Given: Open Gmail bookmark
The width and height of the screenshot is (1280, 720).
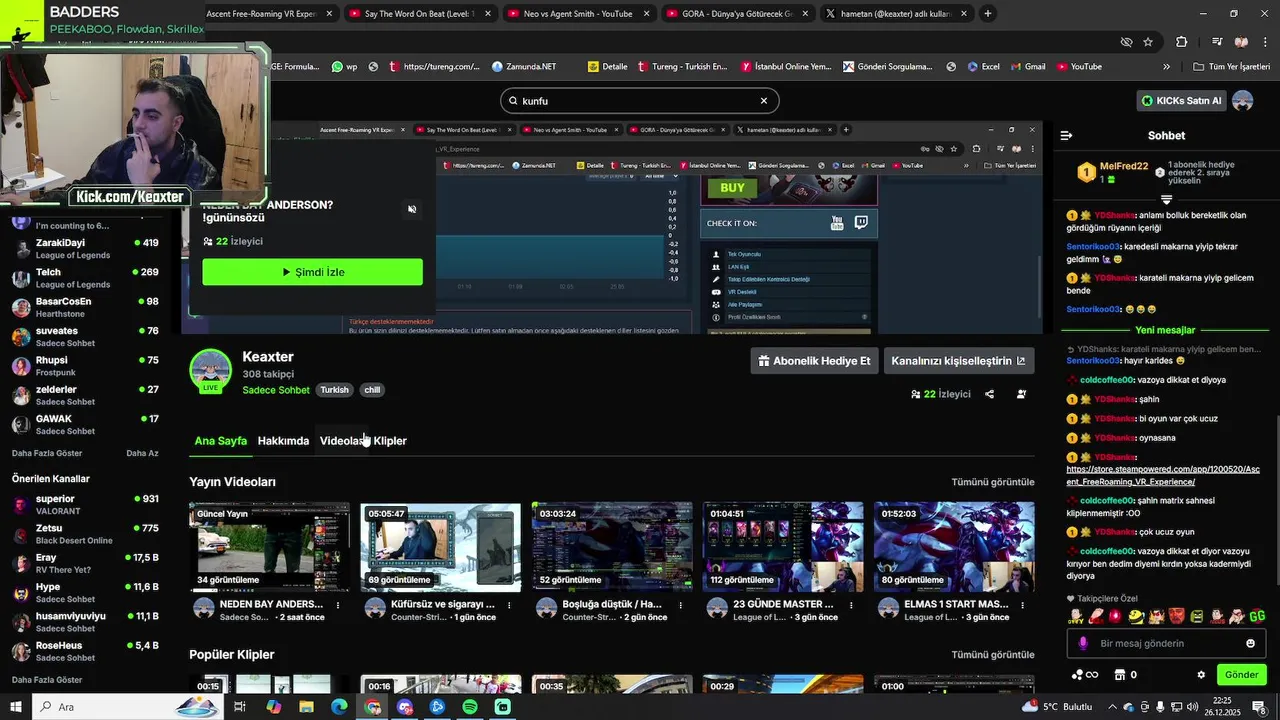Looking at the screenshot, I should pos(1027,67).
